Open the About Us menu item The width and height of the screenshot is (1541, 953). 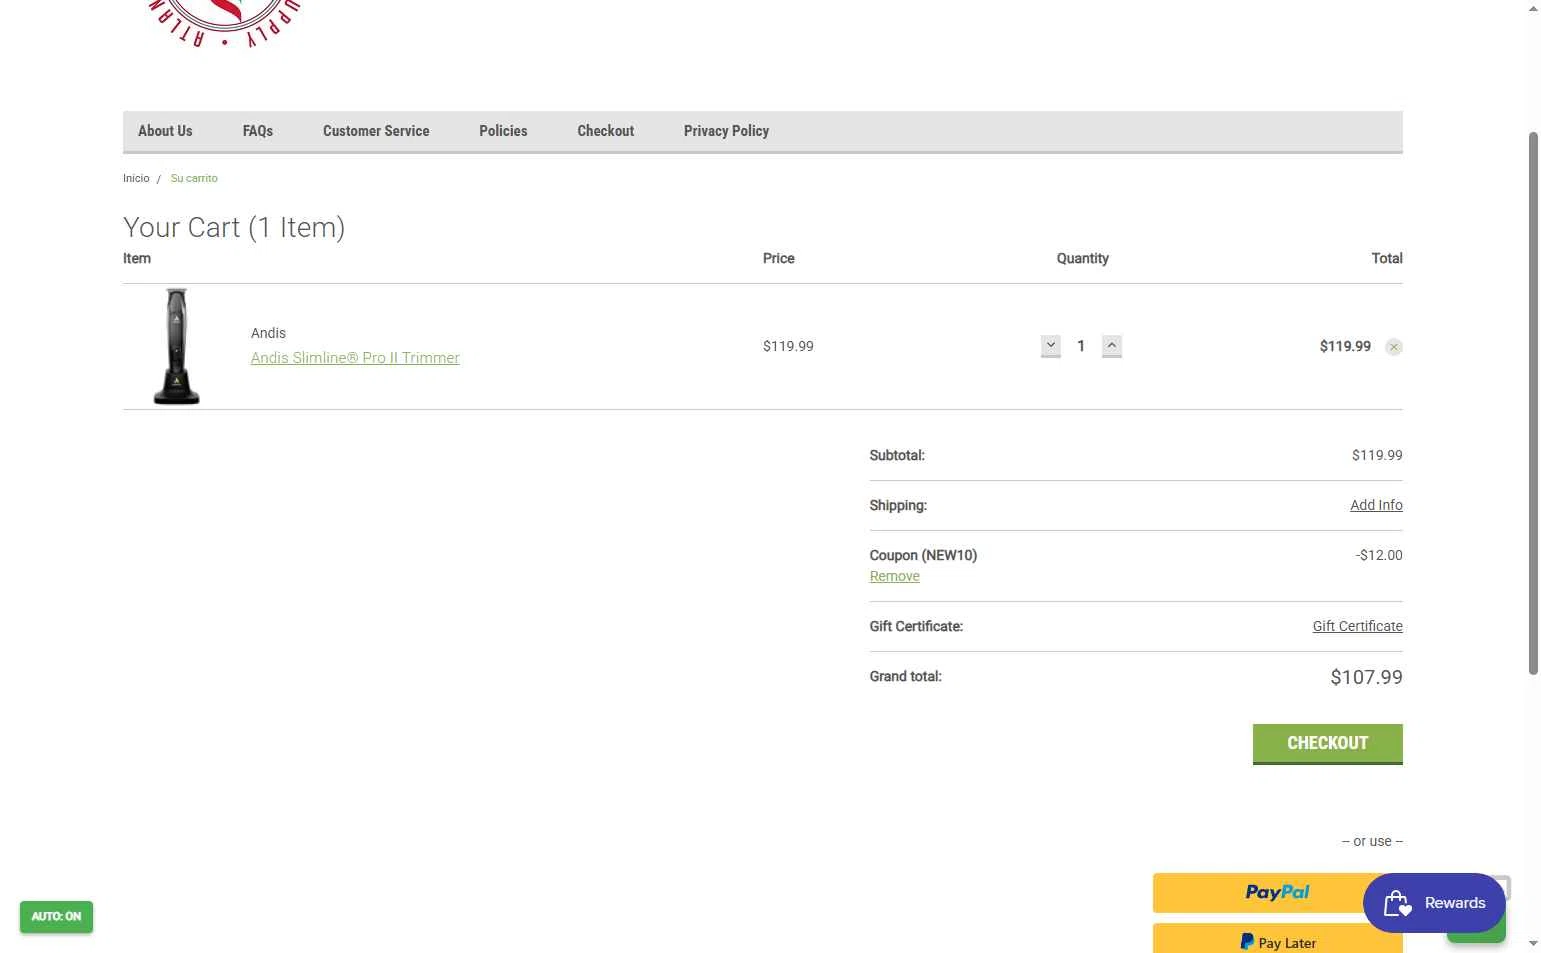165,131
